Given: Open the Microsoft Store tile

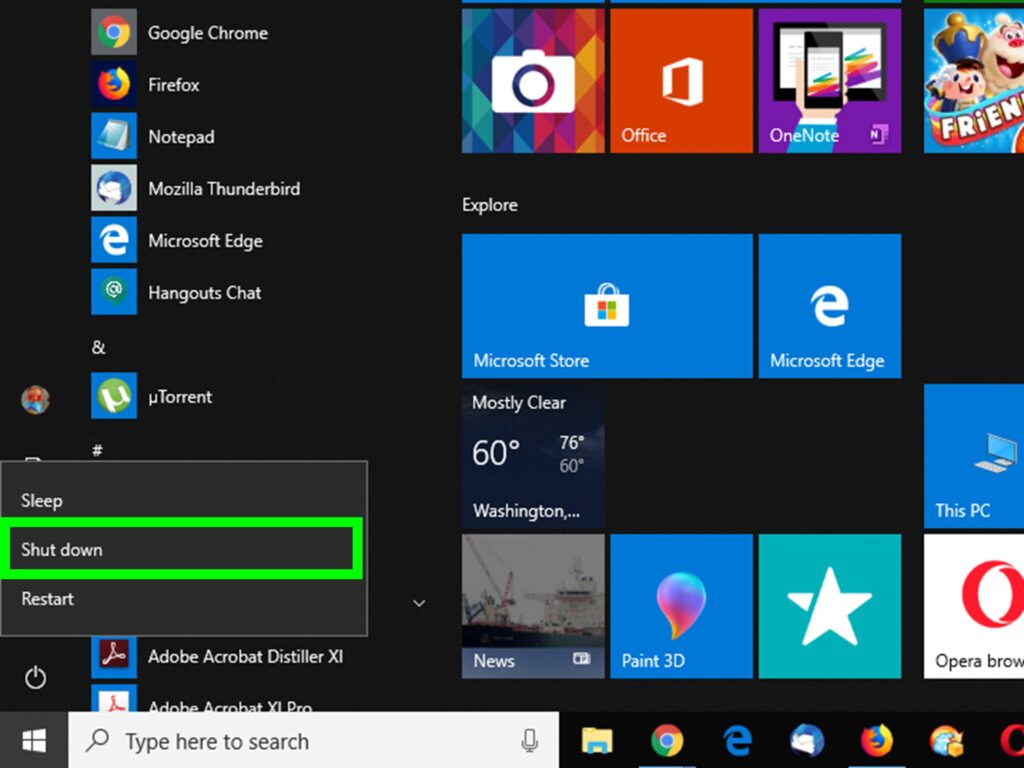Looking at the screenshot, I should pos(606,306).
